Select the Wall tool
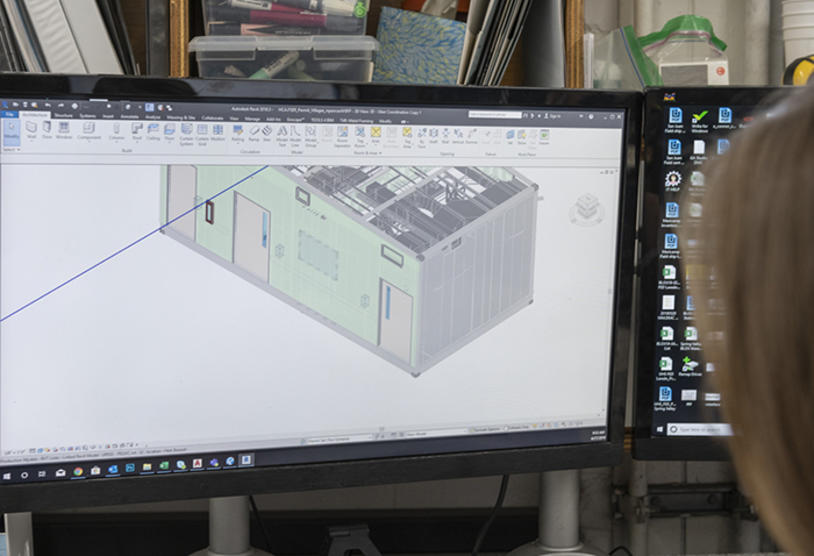The height and width of the screenshot is (556, 814). point(31,131)
